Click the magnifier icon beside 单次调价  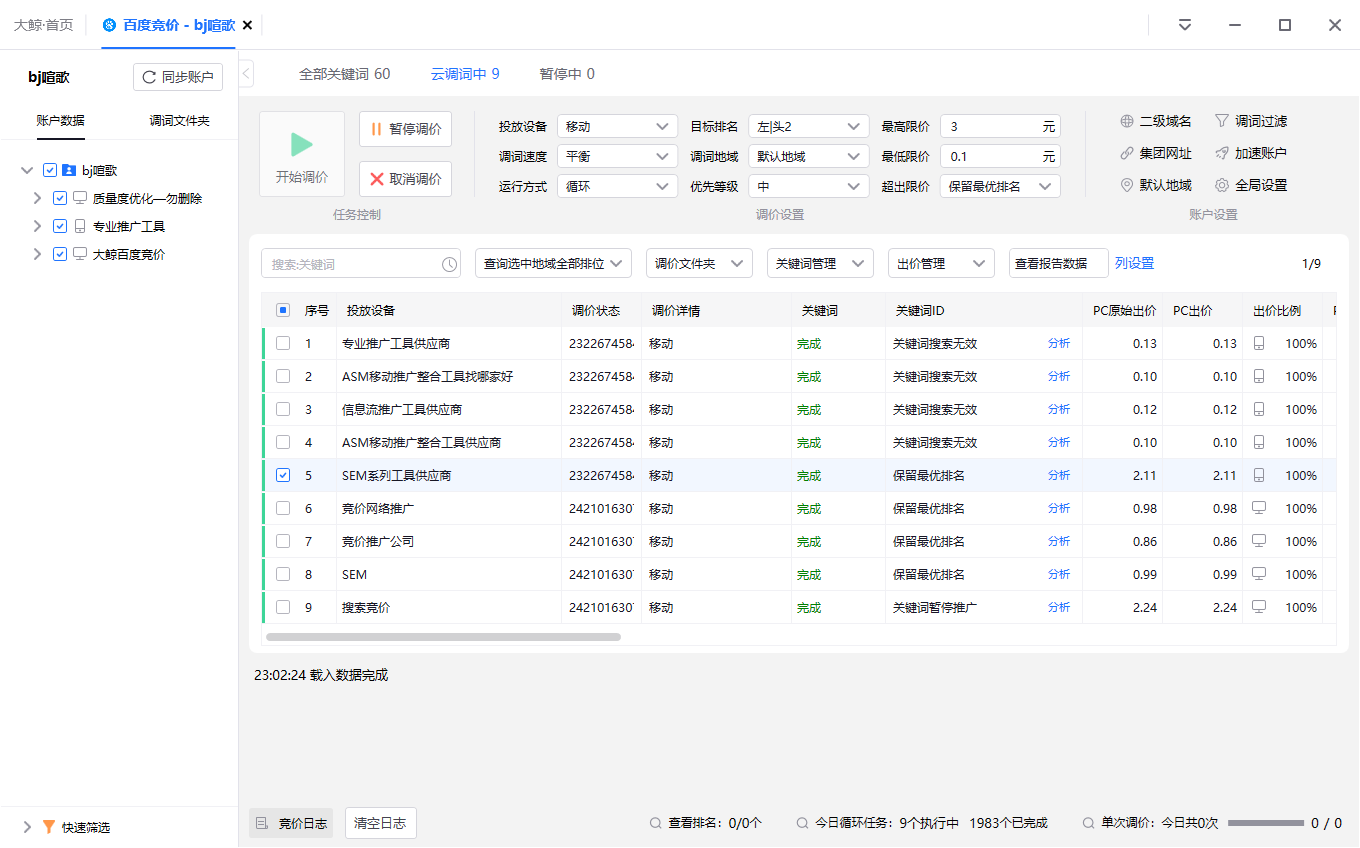point(1088,823)
